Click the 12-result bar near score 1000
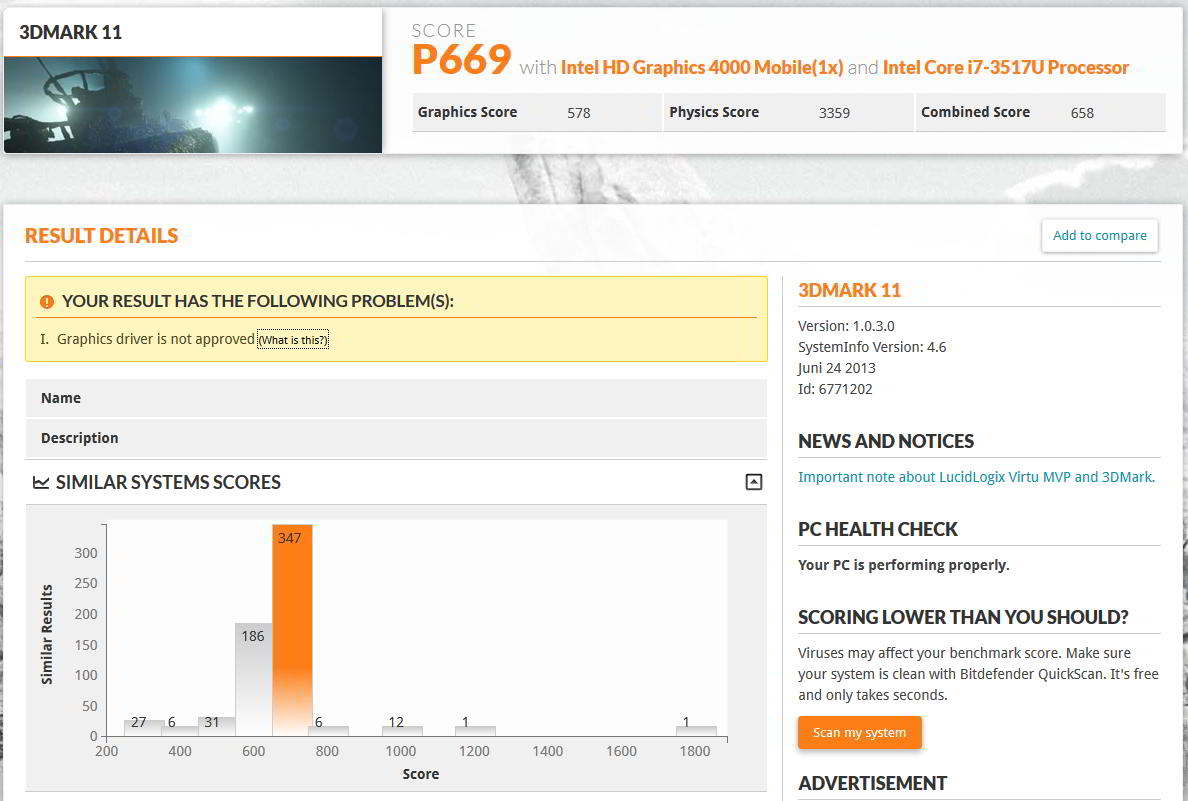The width and height of the screenshot is (1188, 801). coord(403,730)
